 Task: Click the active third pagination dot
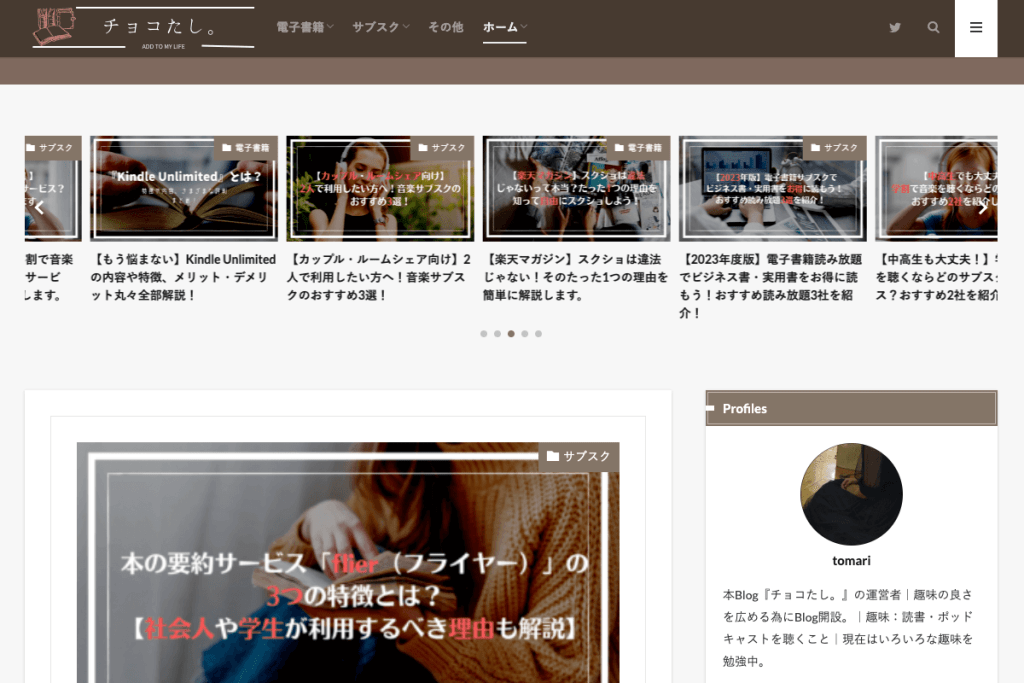pos(511,334)
